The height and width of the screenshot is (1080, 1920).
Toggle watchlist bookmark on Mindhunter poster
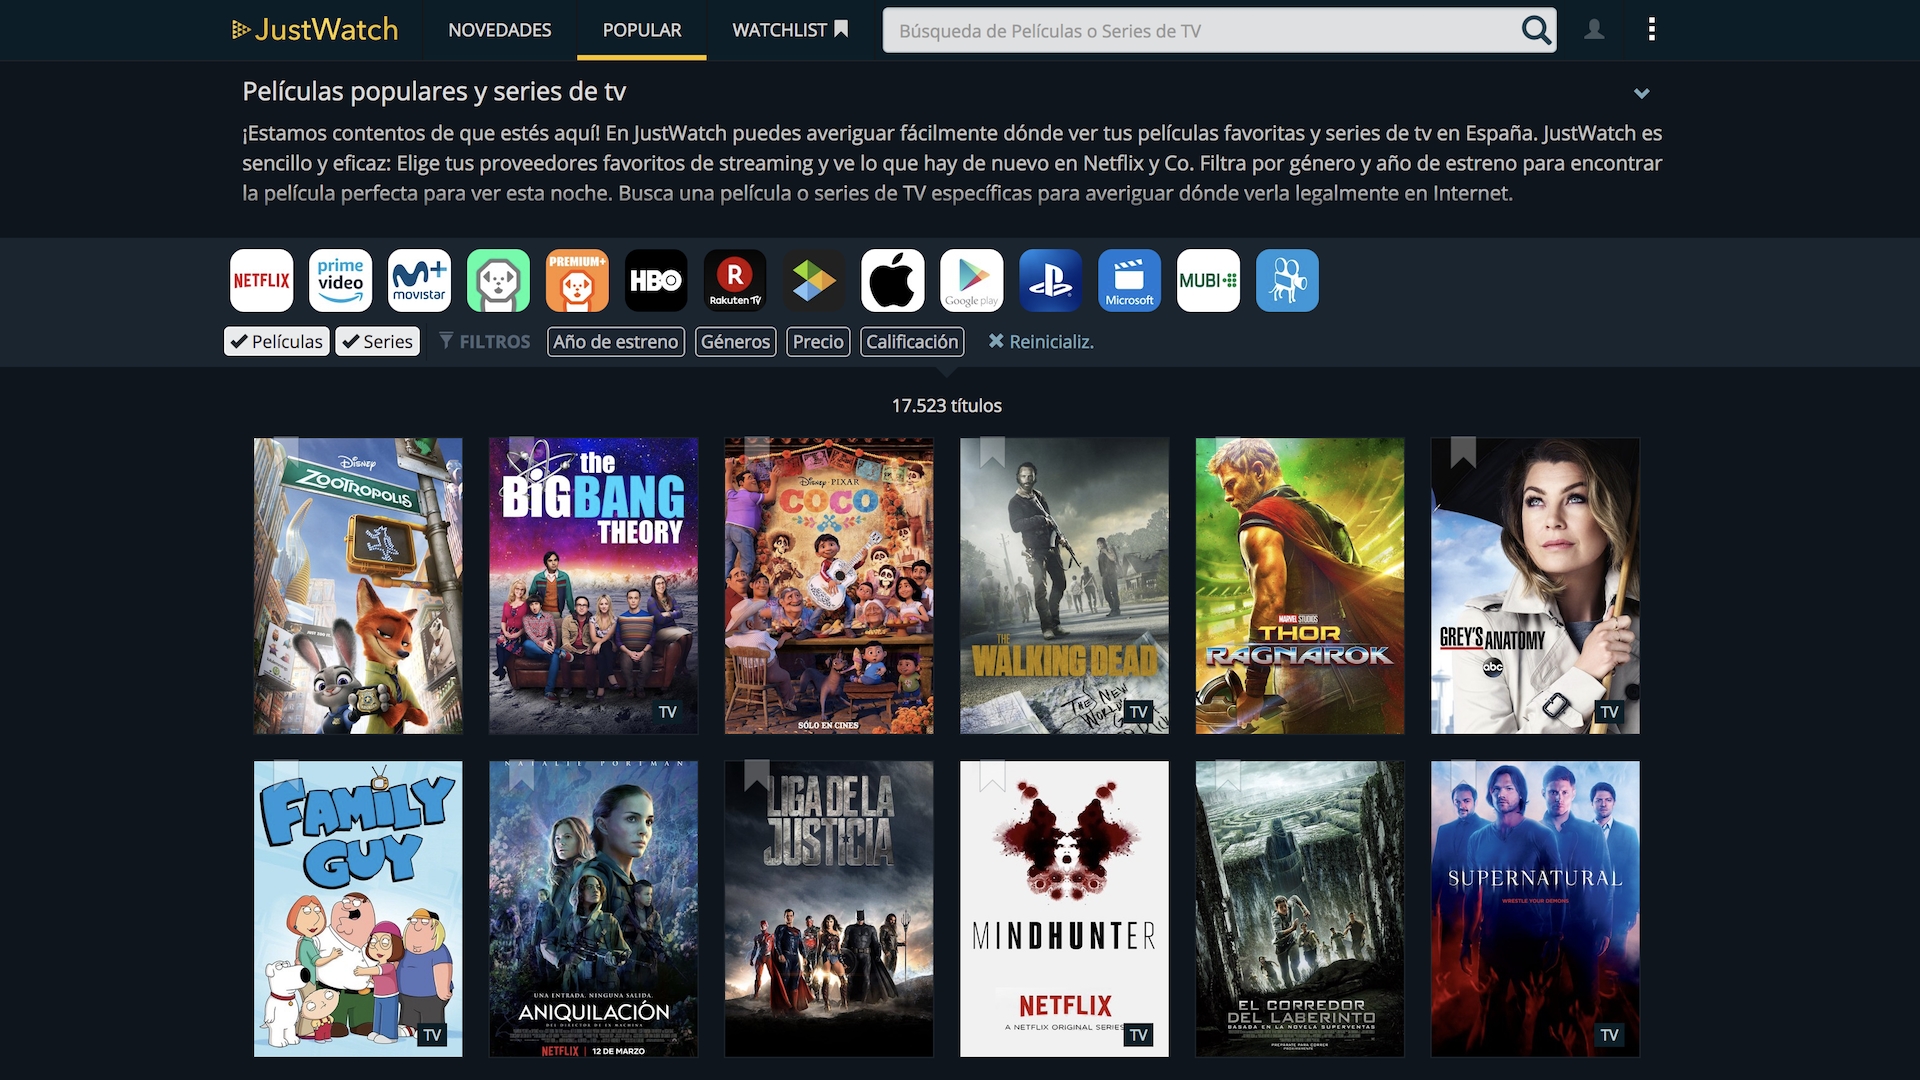(x=992, y=775)
